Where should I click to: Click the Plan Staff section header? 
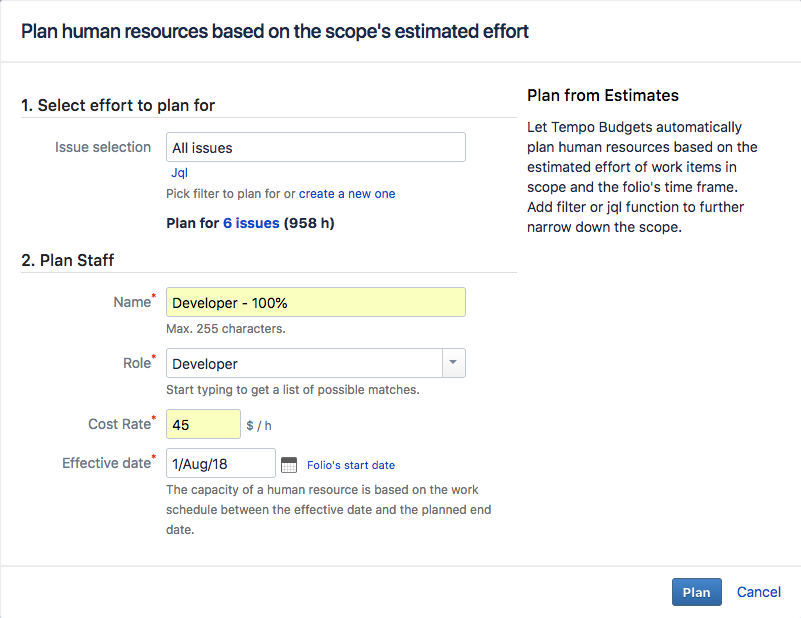click(68, 260)
